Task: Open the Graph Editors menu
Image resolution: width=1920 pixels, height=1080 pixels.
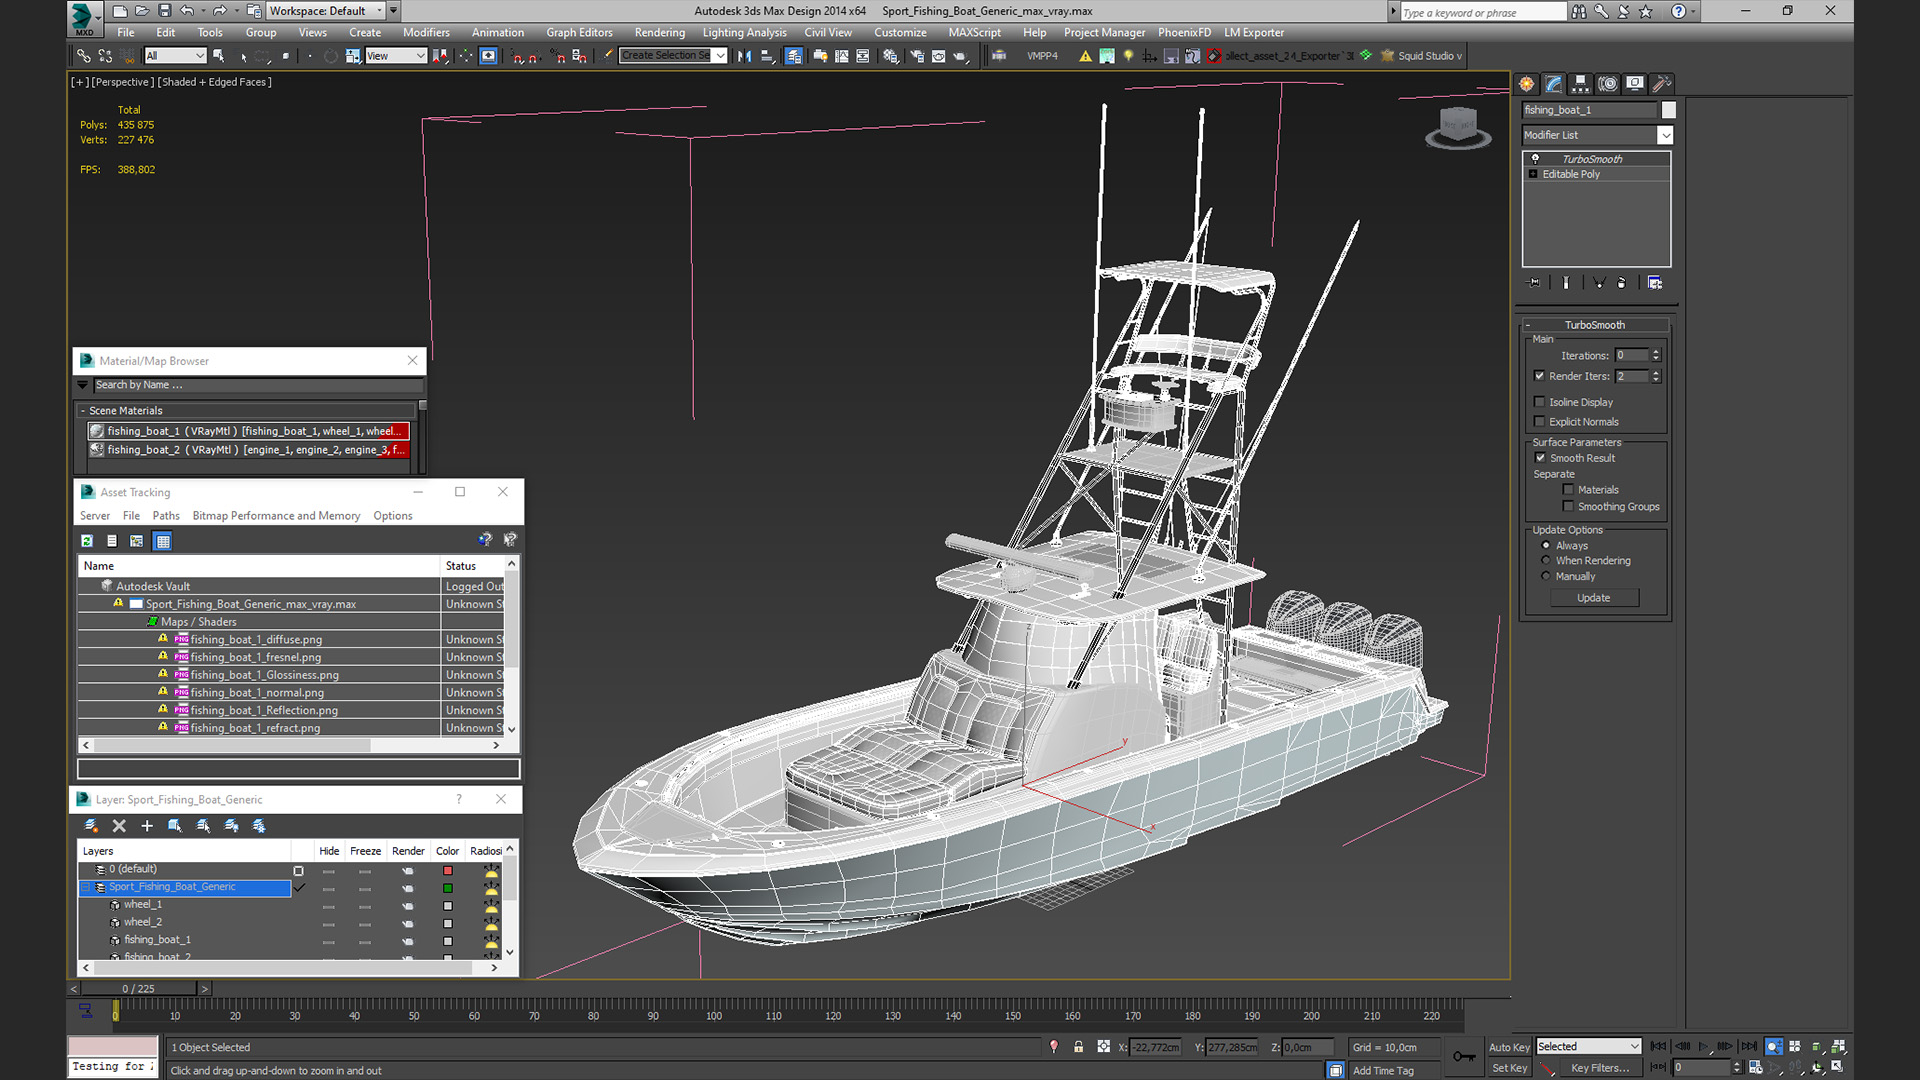Action: pyautogui.click(x=579, y=33)
